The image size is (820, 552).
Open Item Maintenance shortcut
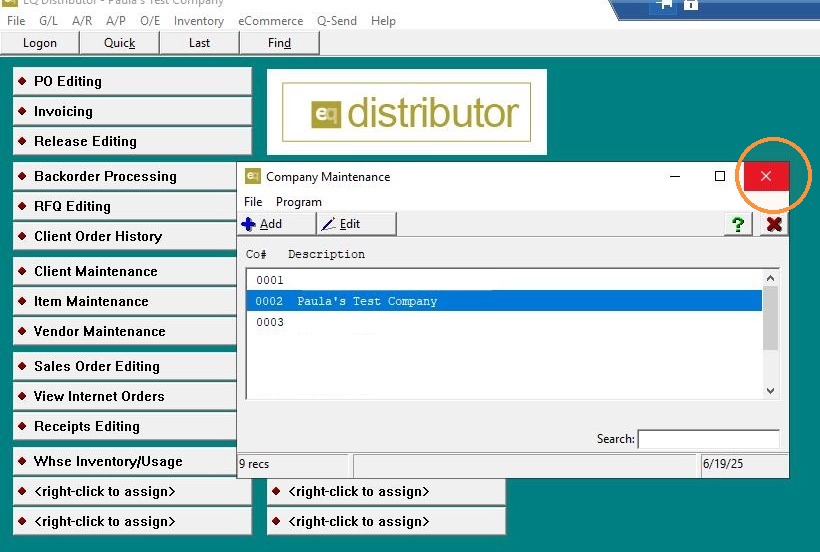tap(124, 301)
